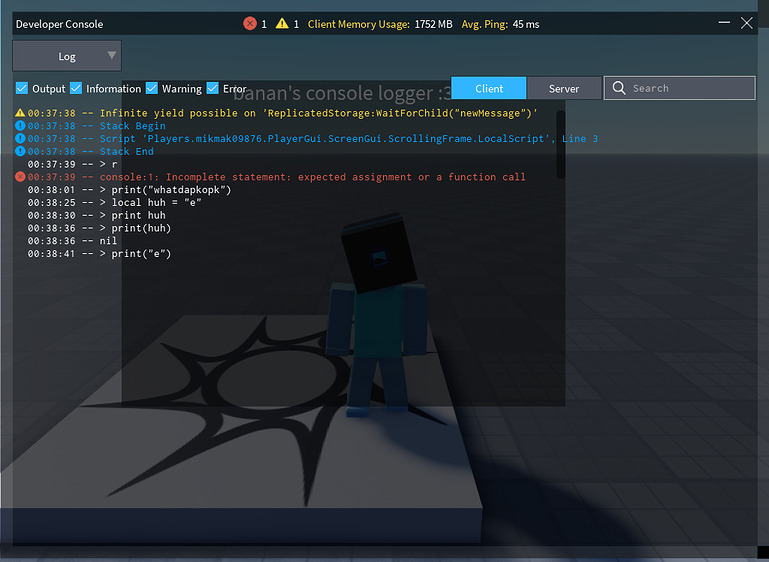
Task: Click info icon next to Stack Begin
Action: 20,126
